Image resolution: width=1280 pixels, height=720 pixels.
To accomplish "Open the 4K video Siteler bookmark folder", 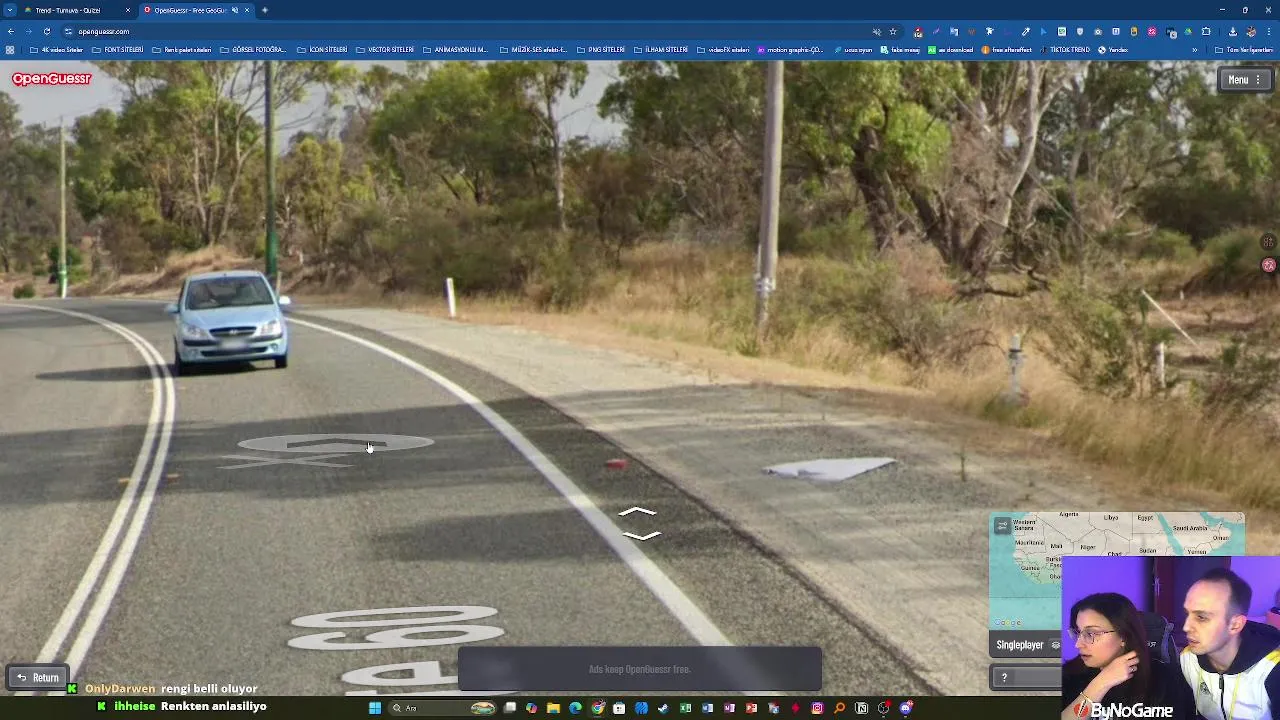I will click(x=56, y=50).
